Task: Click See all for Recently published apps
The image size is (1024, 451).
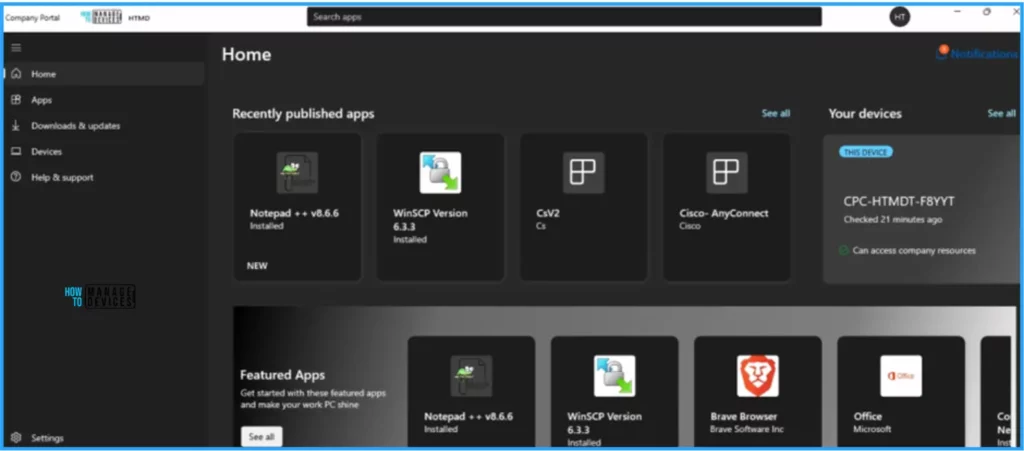Action: click(775, 114)
